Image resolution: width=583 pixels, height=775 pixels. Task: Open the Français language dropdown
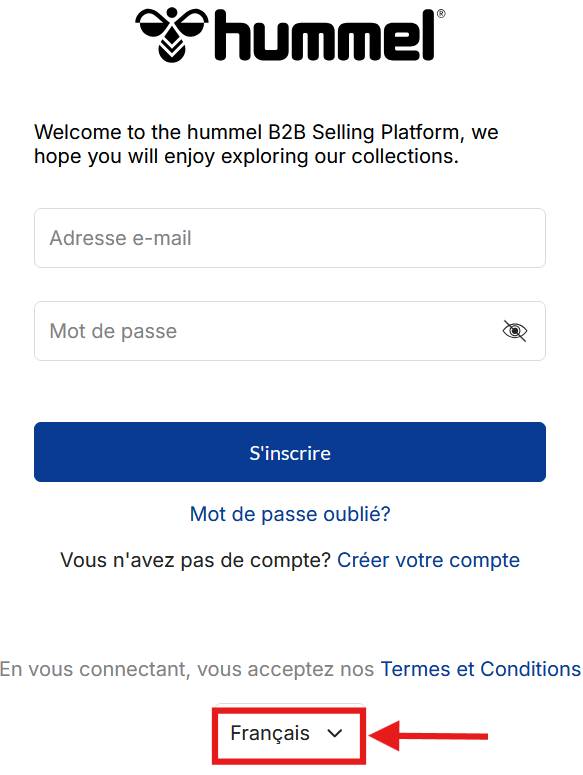289,733
